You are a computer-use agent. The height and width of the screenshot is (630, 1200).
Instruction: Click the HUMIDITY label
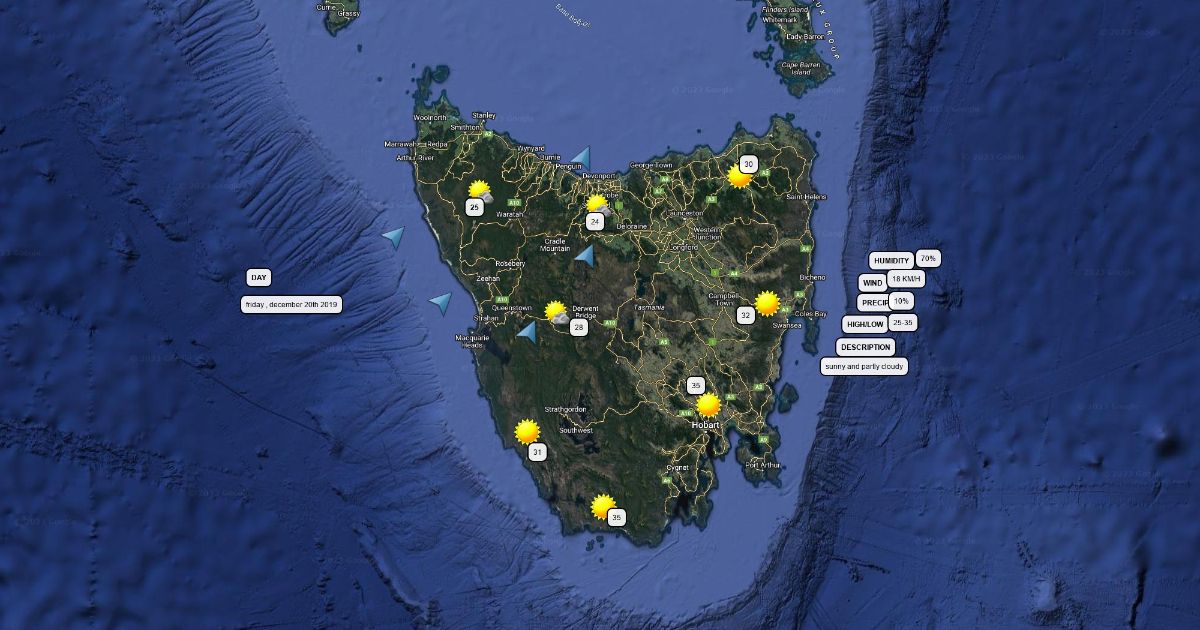pyautogui.click(x=891, y=261)
